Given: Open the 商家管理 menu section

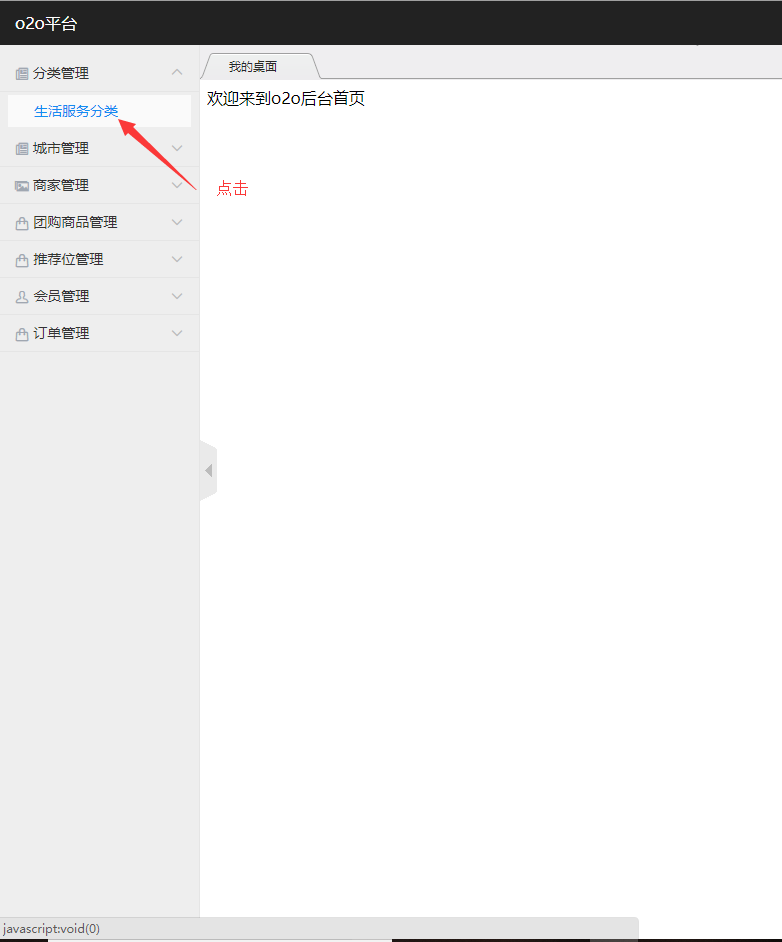Looking at the screenshot, I should (100, 185).
